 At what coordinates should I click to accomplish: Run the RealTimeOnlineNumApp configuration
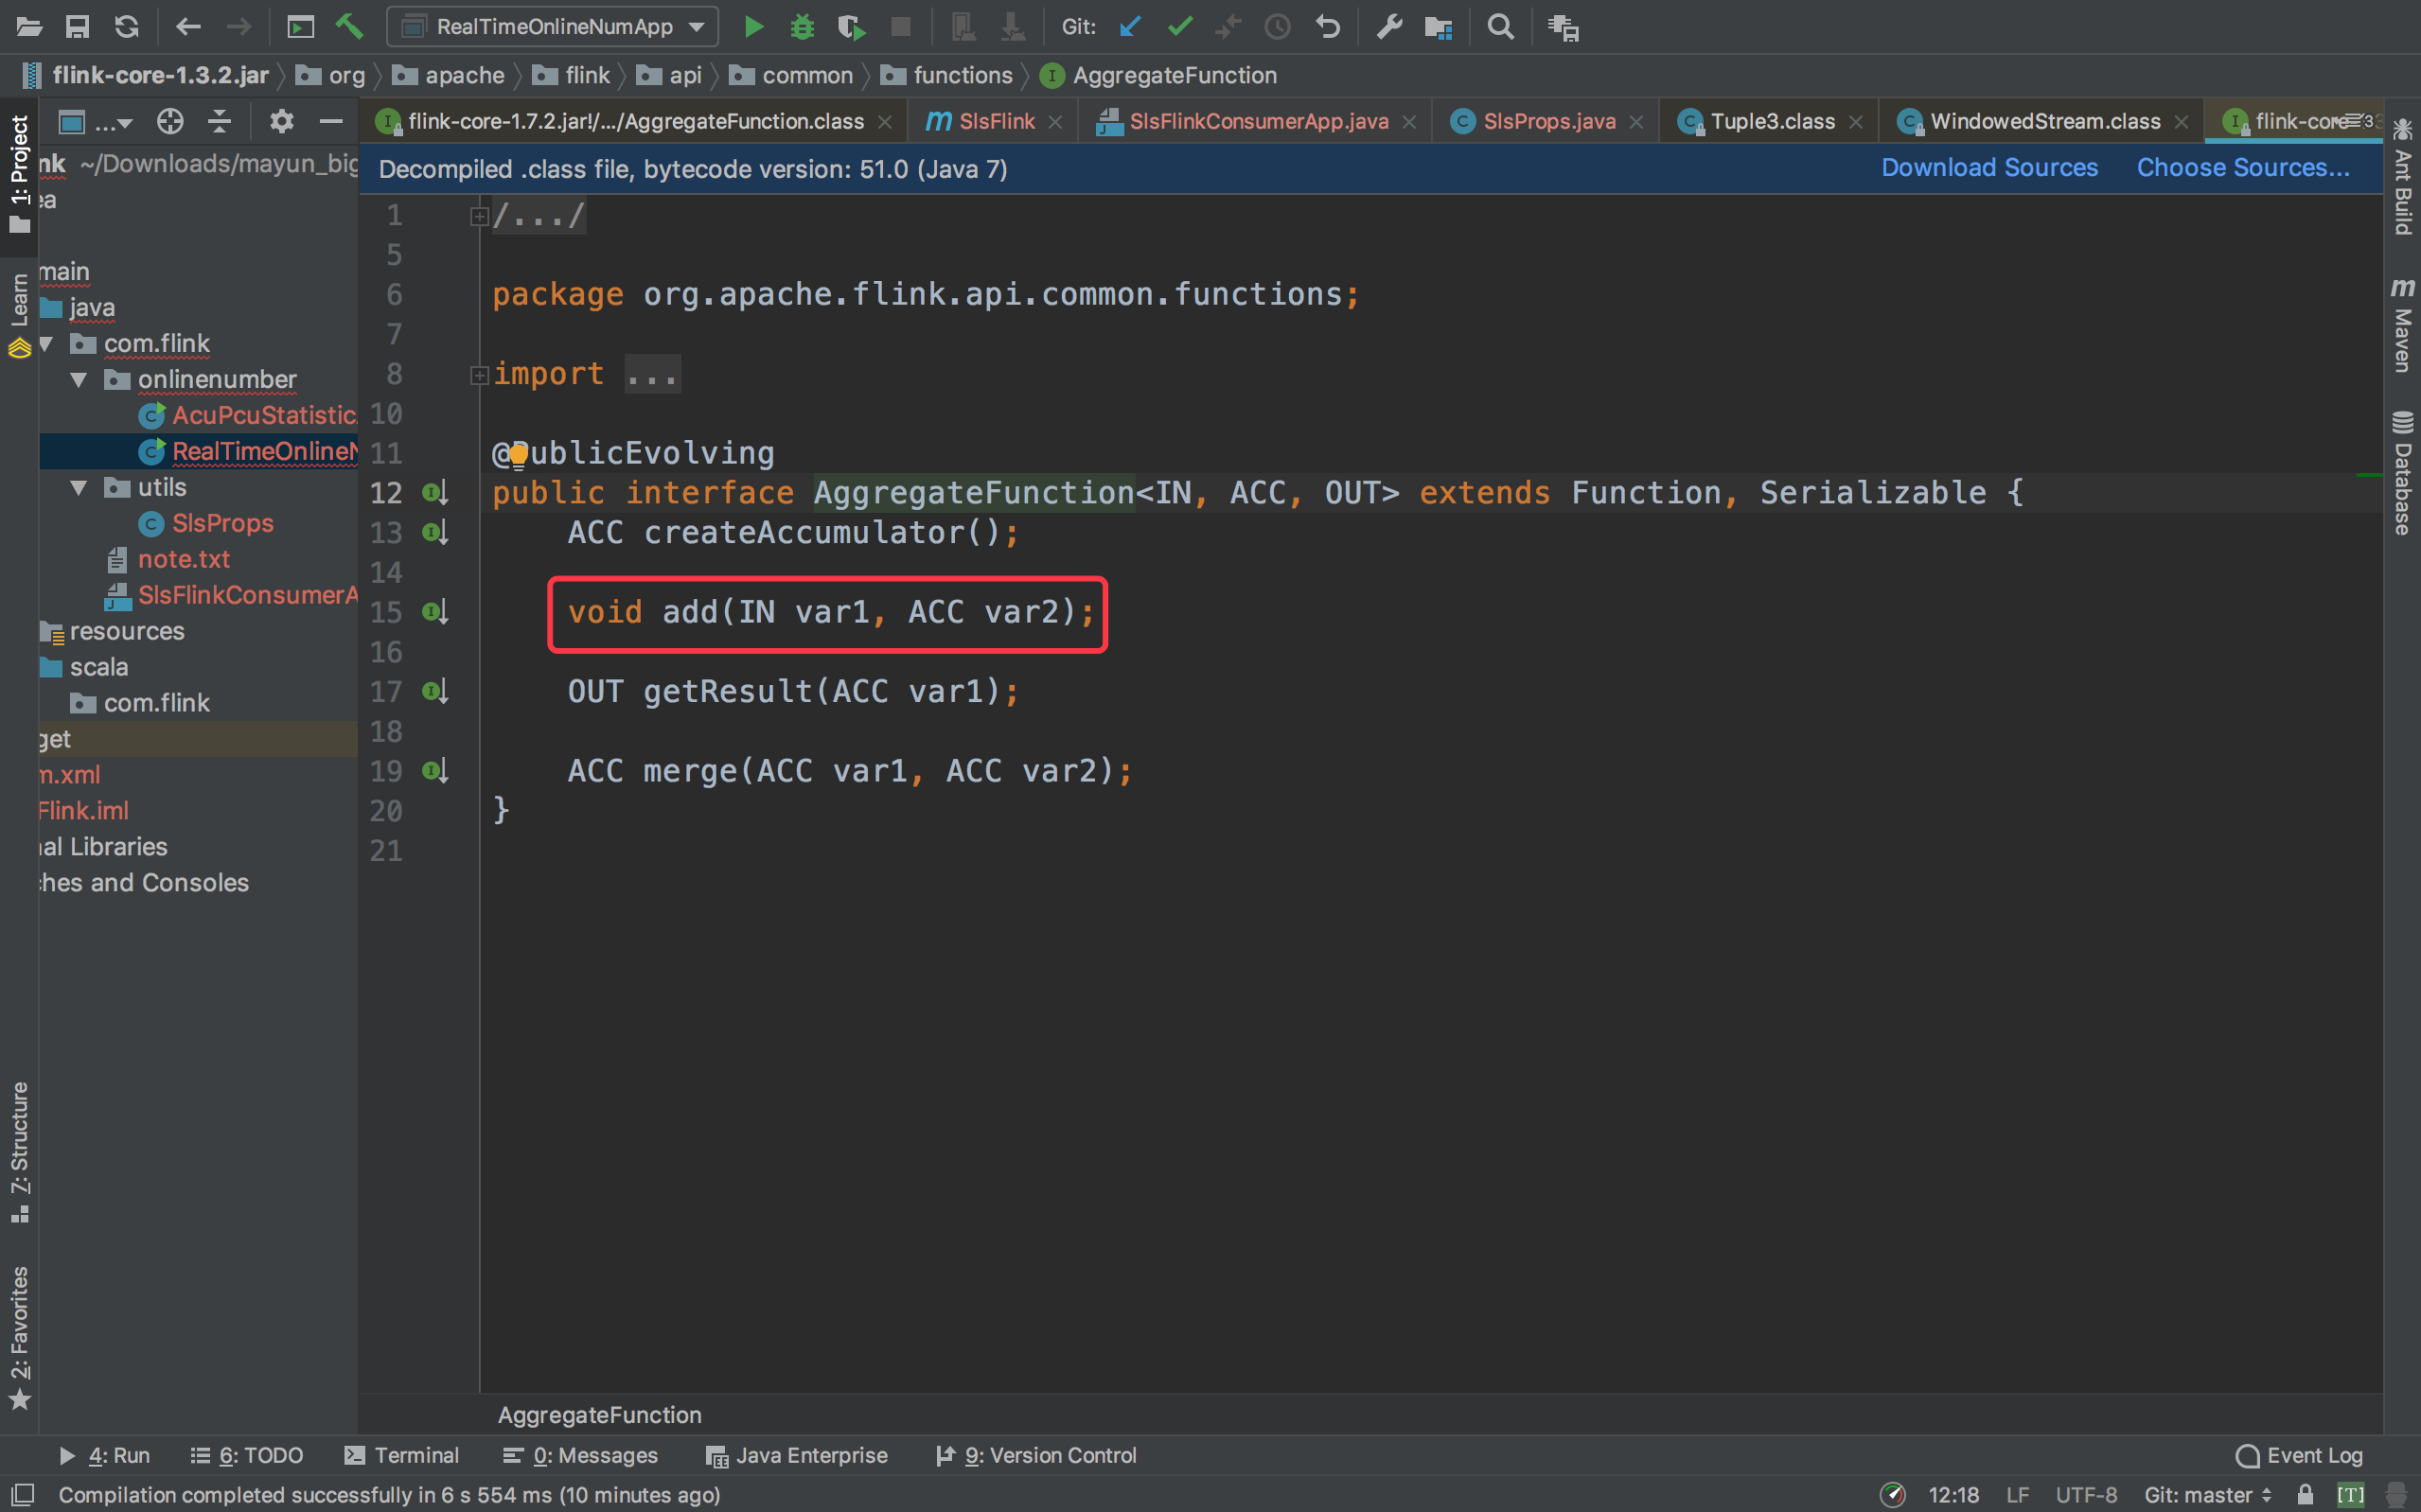click(754, 27)
